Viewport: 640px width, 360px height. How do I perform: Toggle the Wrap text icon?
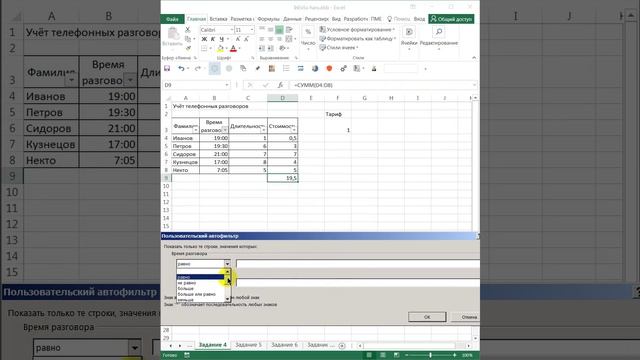tap(289, 30)
